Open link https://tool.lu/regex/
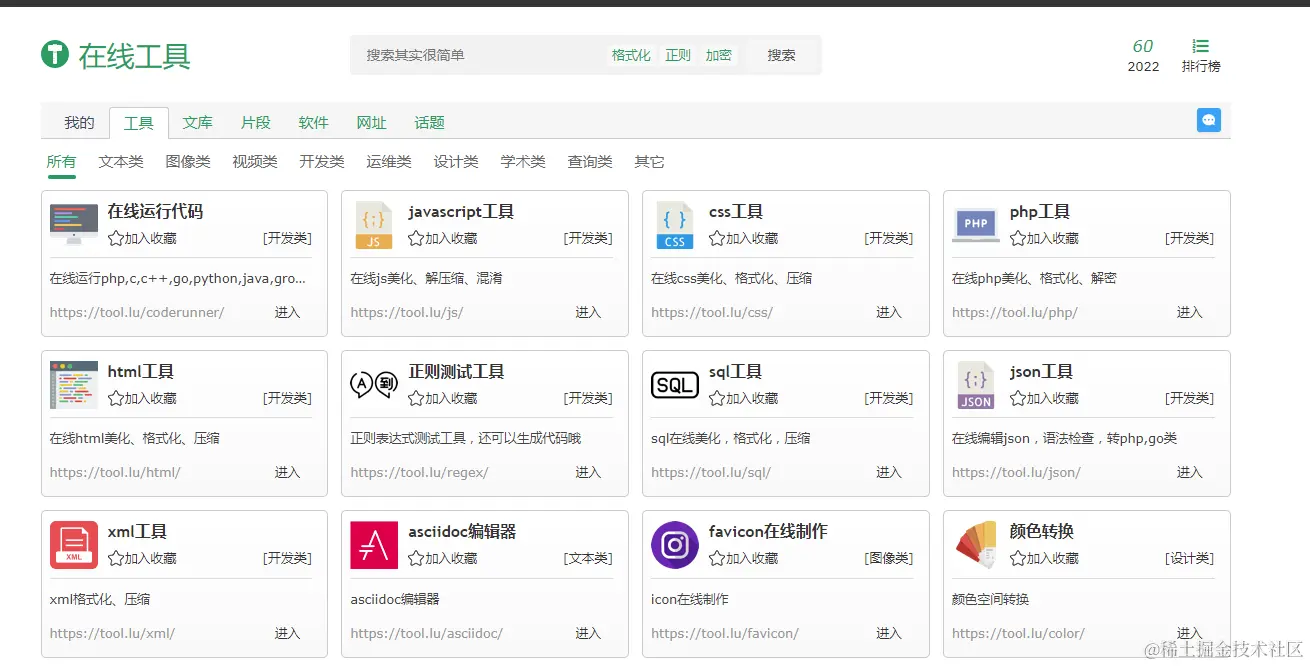Viewport: 1310px width, 666px height. tap(419, 472)
